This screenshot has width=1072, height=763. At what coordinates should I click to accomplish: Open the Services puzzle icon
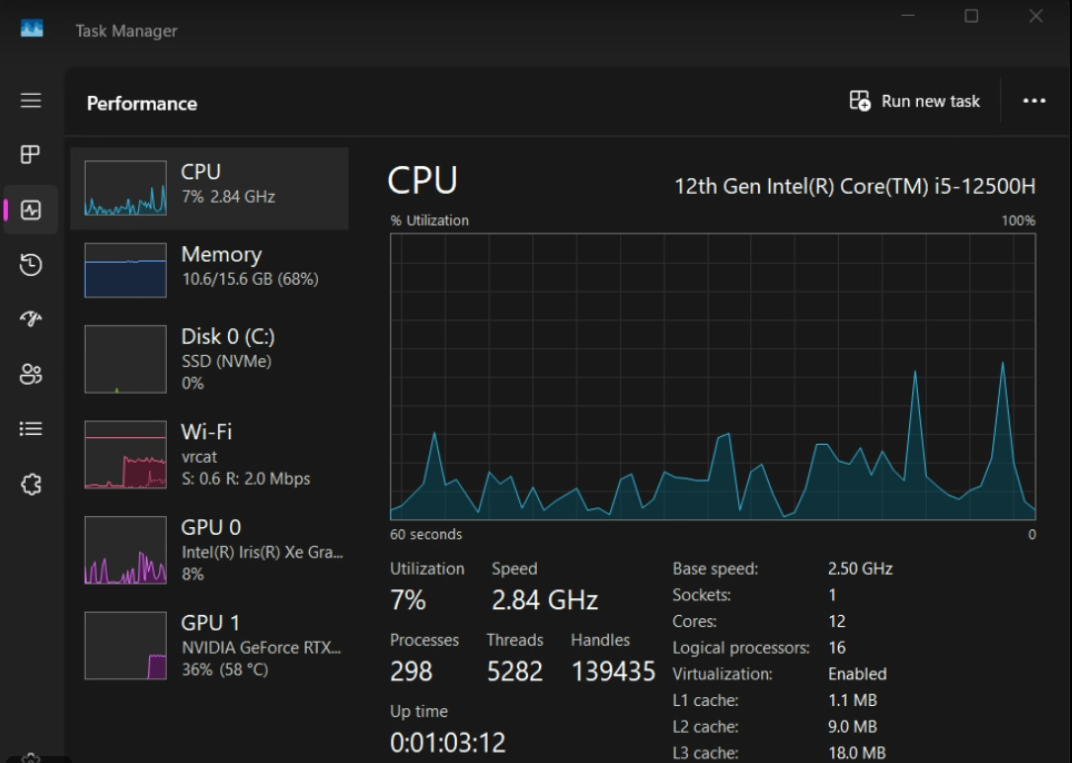31,484
